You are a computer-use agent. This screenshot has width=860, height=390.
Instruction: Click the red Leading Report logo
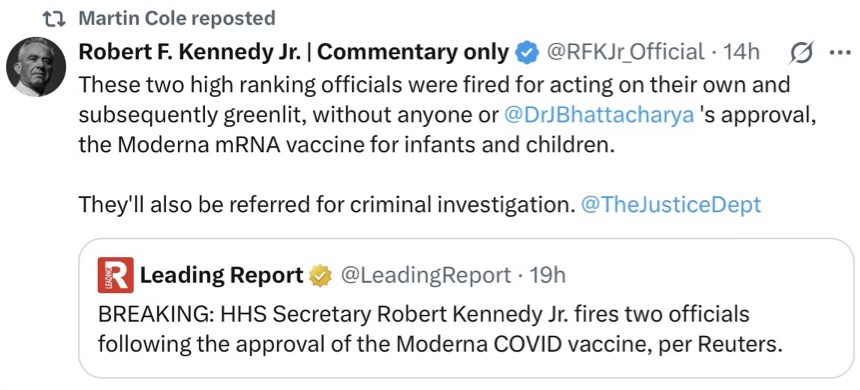(116, 275)
